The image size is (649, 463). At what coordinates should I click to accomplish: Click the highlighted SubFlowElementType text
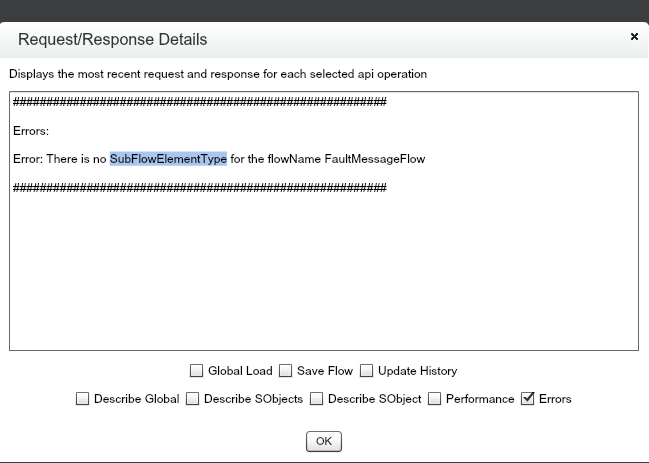168,159
